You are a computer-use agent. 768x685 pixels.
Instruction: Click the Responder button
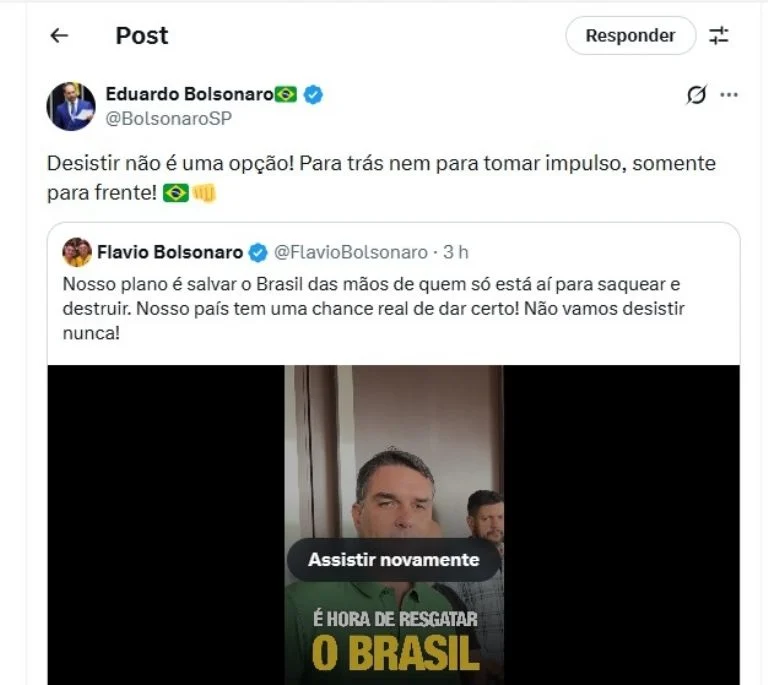pos(630,35)
